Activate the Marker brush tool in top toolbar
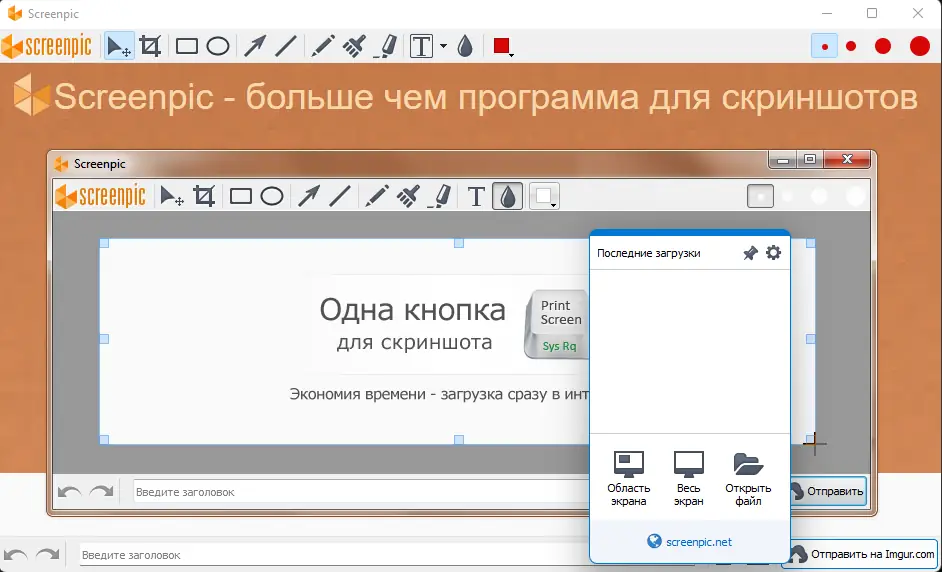Image resolution: width=942 pixels, height=572 pixels. [x=354, y=46]
